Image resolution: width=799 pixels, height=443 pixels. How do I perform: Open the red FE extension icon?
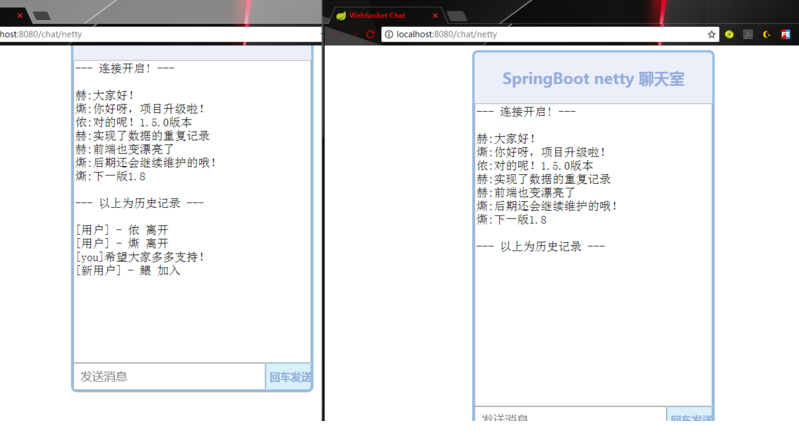[785, 34]
